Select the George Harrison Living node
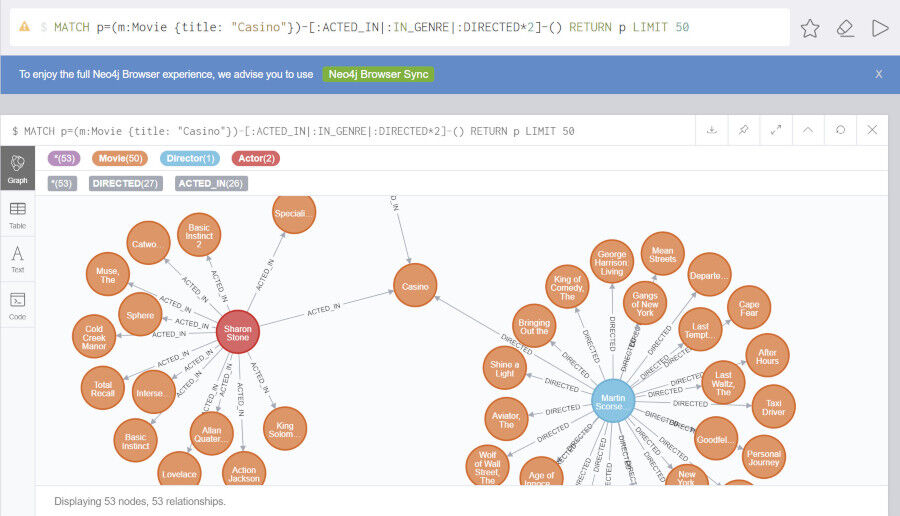 (x=611, y=262)
